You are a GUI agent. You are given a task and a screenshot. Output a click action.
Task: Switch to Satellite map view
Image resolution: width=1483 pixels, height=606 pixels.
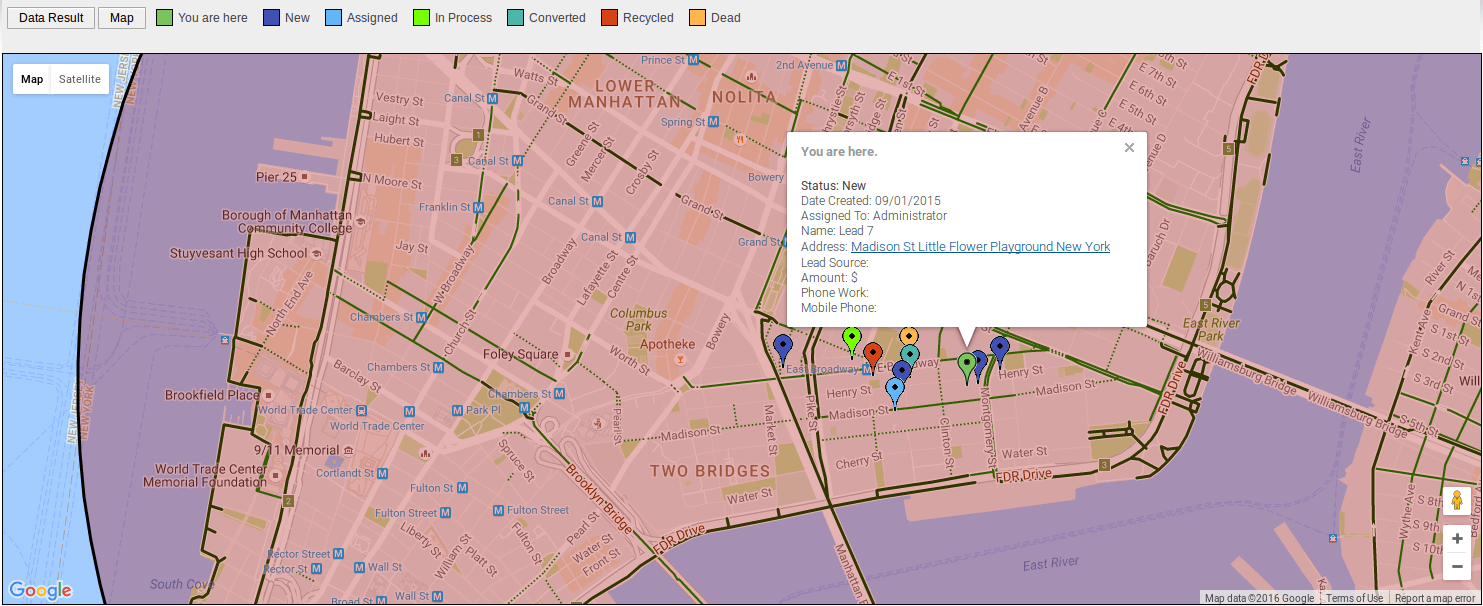[80, 79]
